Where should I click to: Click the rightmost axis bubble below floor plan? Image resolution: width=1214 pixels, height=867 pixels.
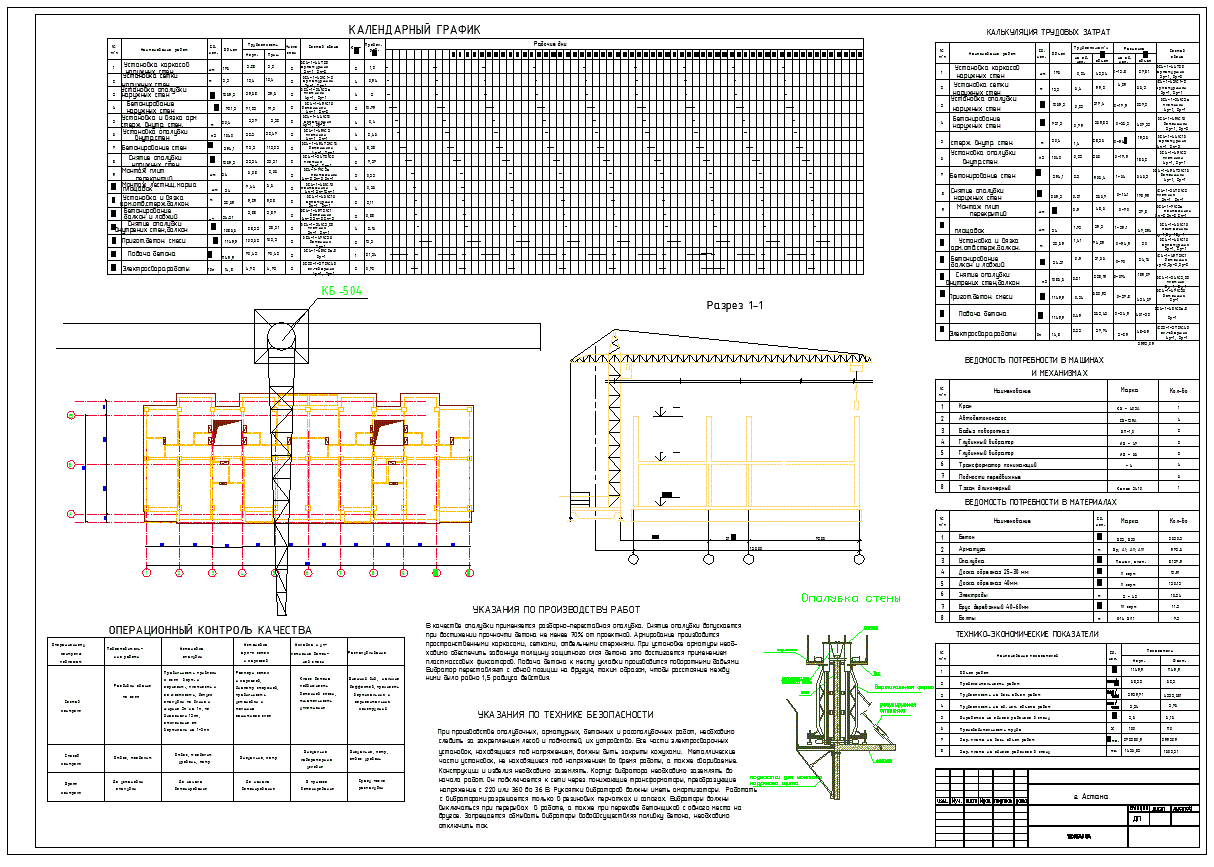(468, 572)
